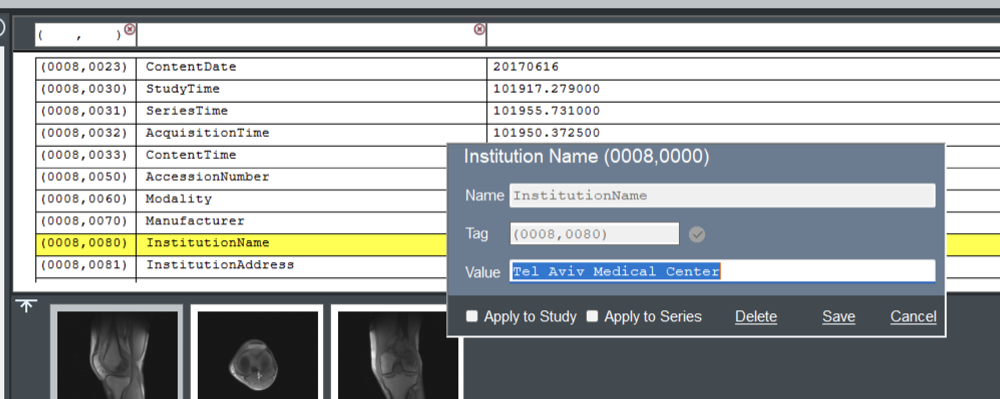Image resolution: width=1000 pixels, height=399 pixels.
Task: Select the sagittal knee thumbnail
Action: point(117,352)
